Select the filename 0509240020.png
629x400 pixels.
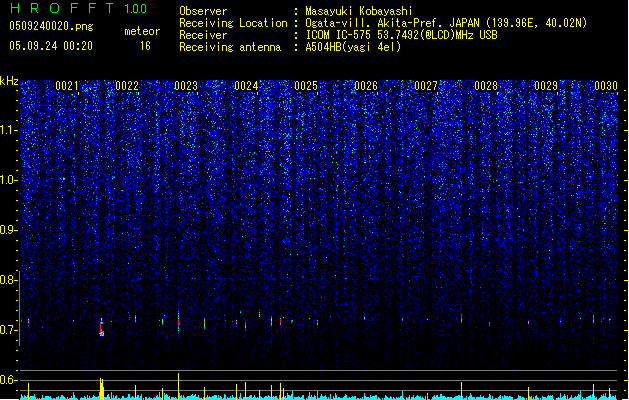tap(51, 26)
